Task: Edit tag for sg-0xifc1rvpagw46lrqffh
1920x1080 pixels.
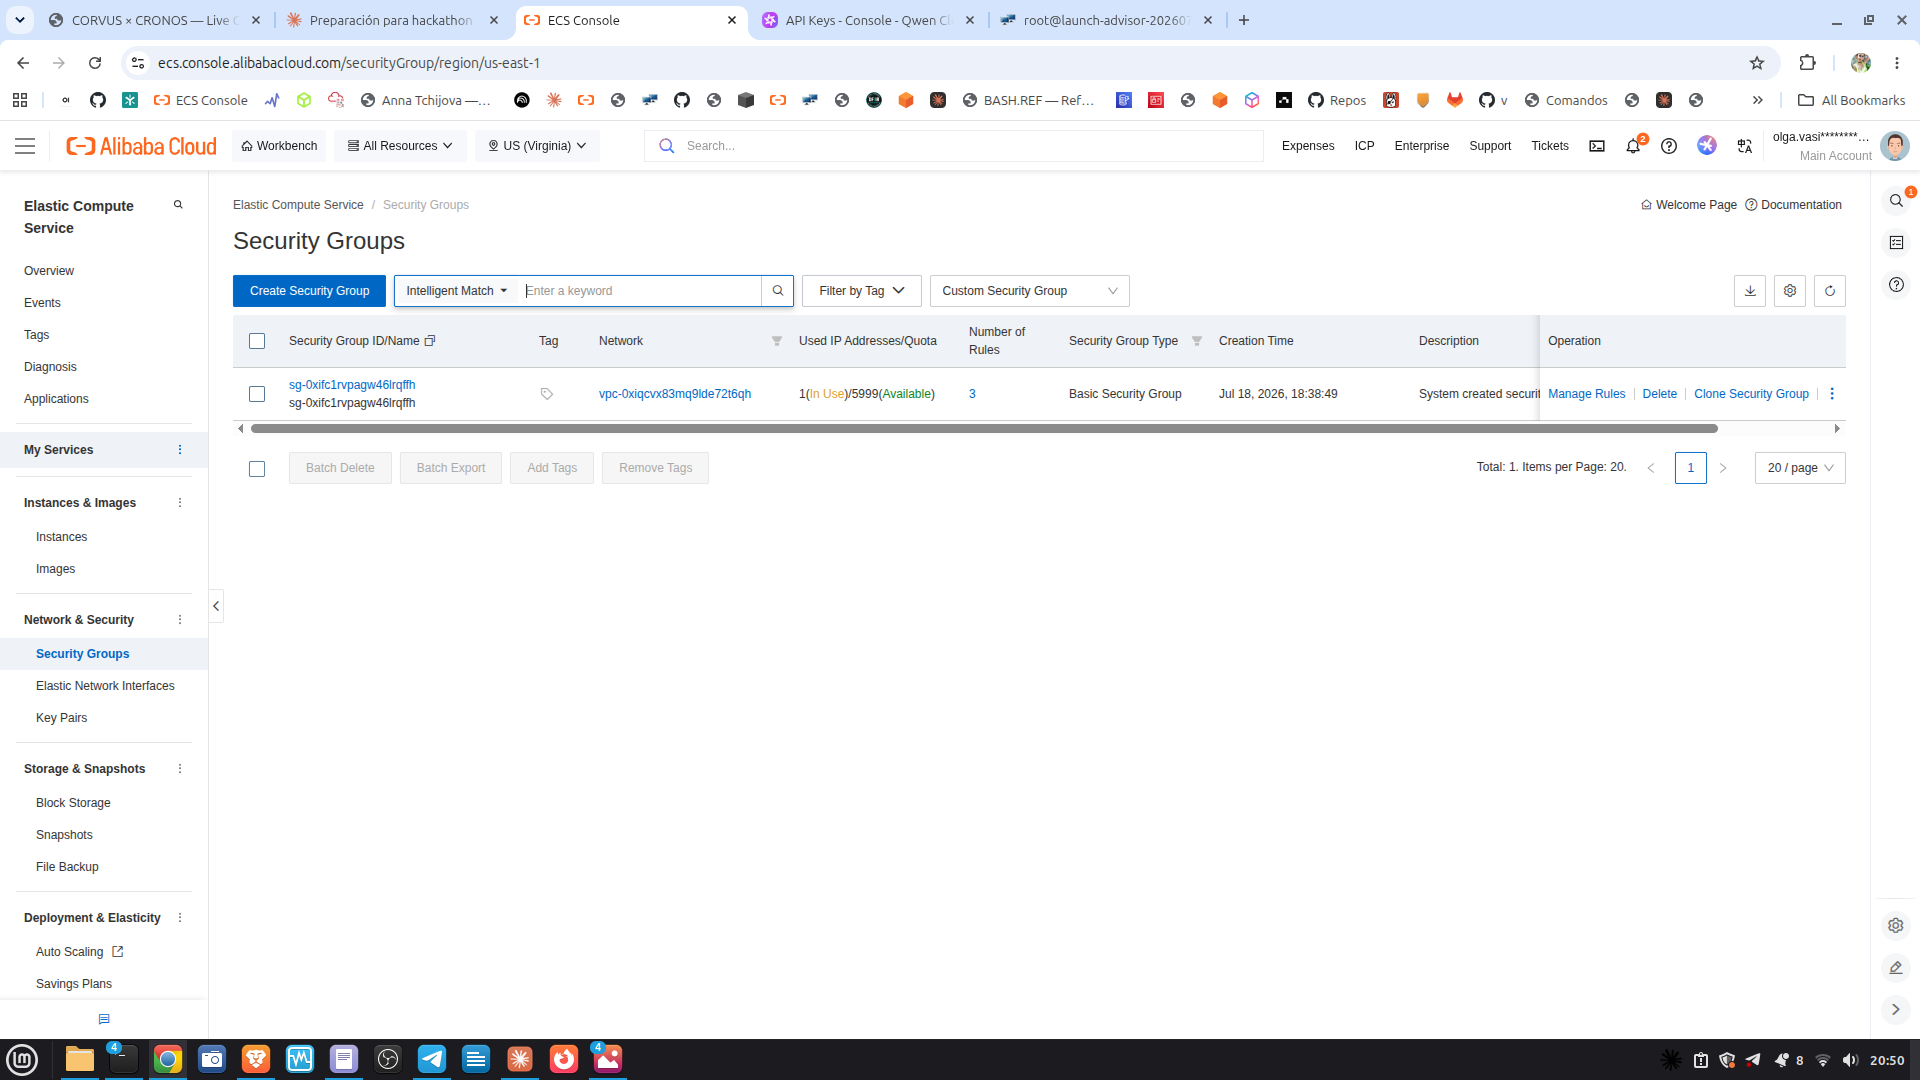Action: coord(547,394)
